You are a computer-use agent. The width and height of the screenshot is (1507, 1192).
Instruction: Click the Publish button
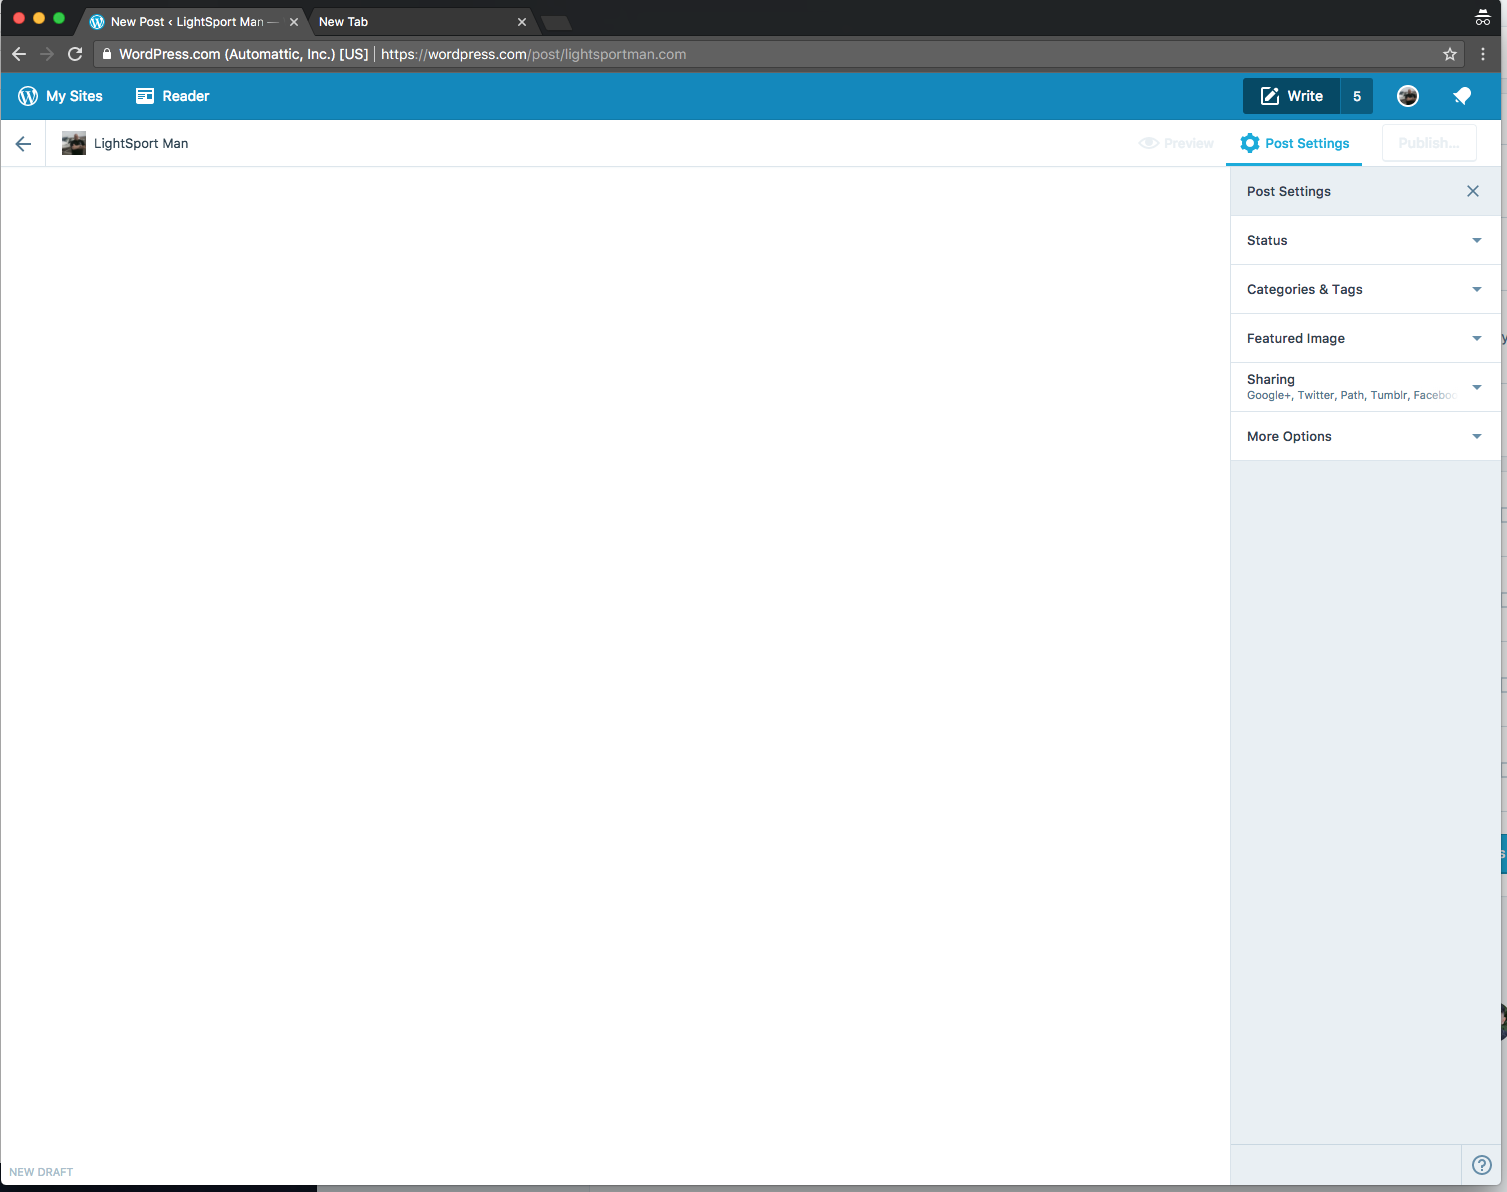[x=1429, y=143]
